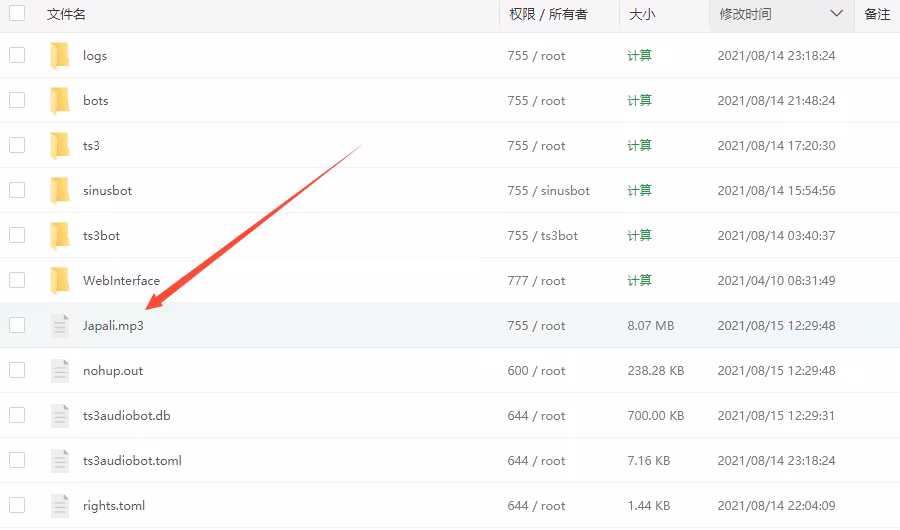Click the date 2021/08/14 22:04:09
Screen dimensions: 900x530
(x=776, y=506)
